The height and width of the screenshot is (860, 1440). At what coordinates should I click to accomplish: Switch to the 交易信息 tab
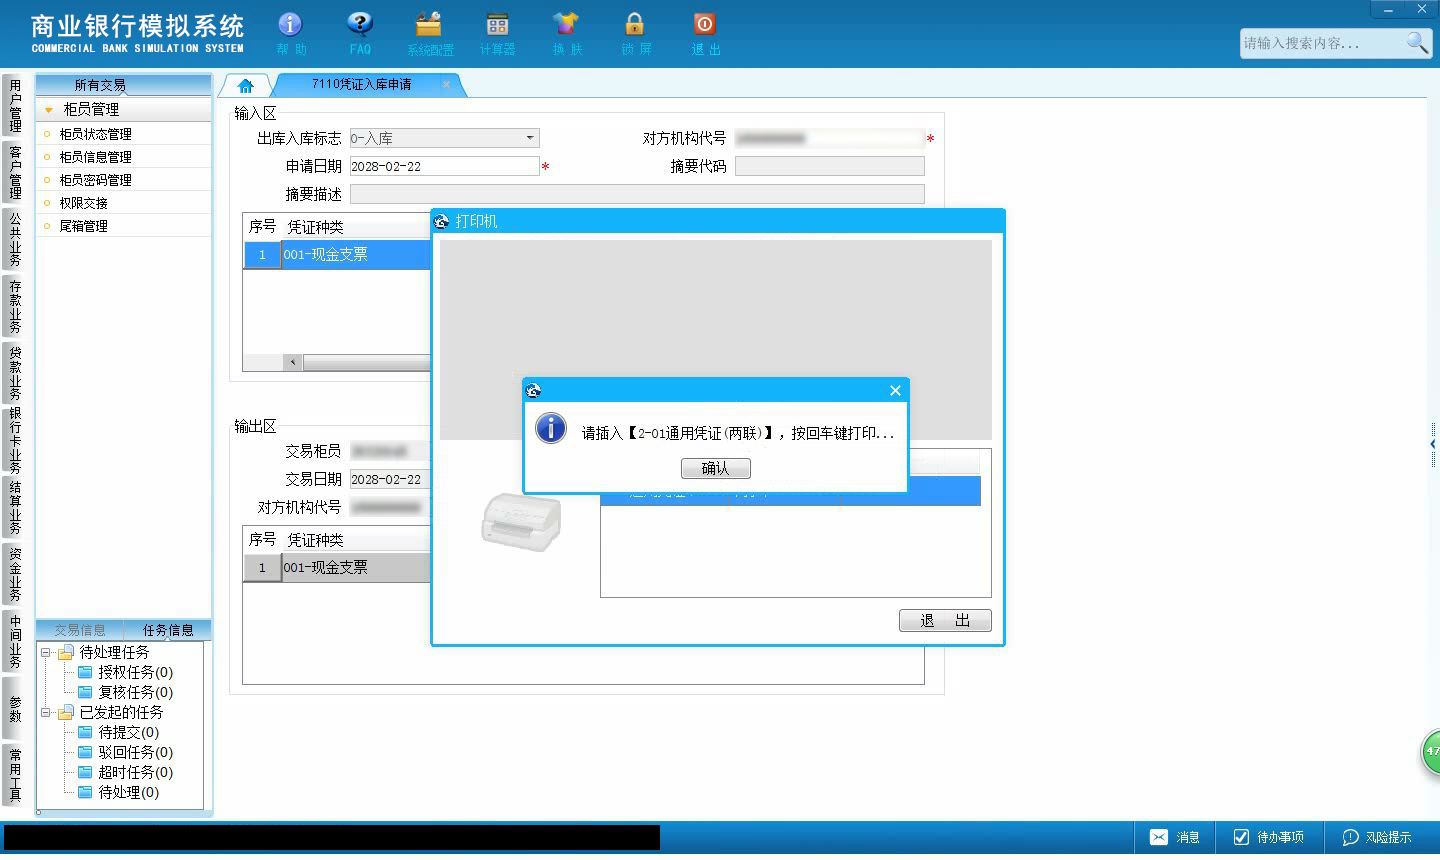click(x=79, y=630)
